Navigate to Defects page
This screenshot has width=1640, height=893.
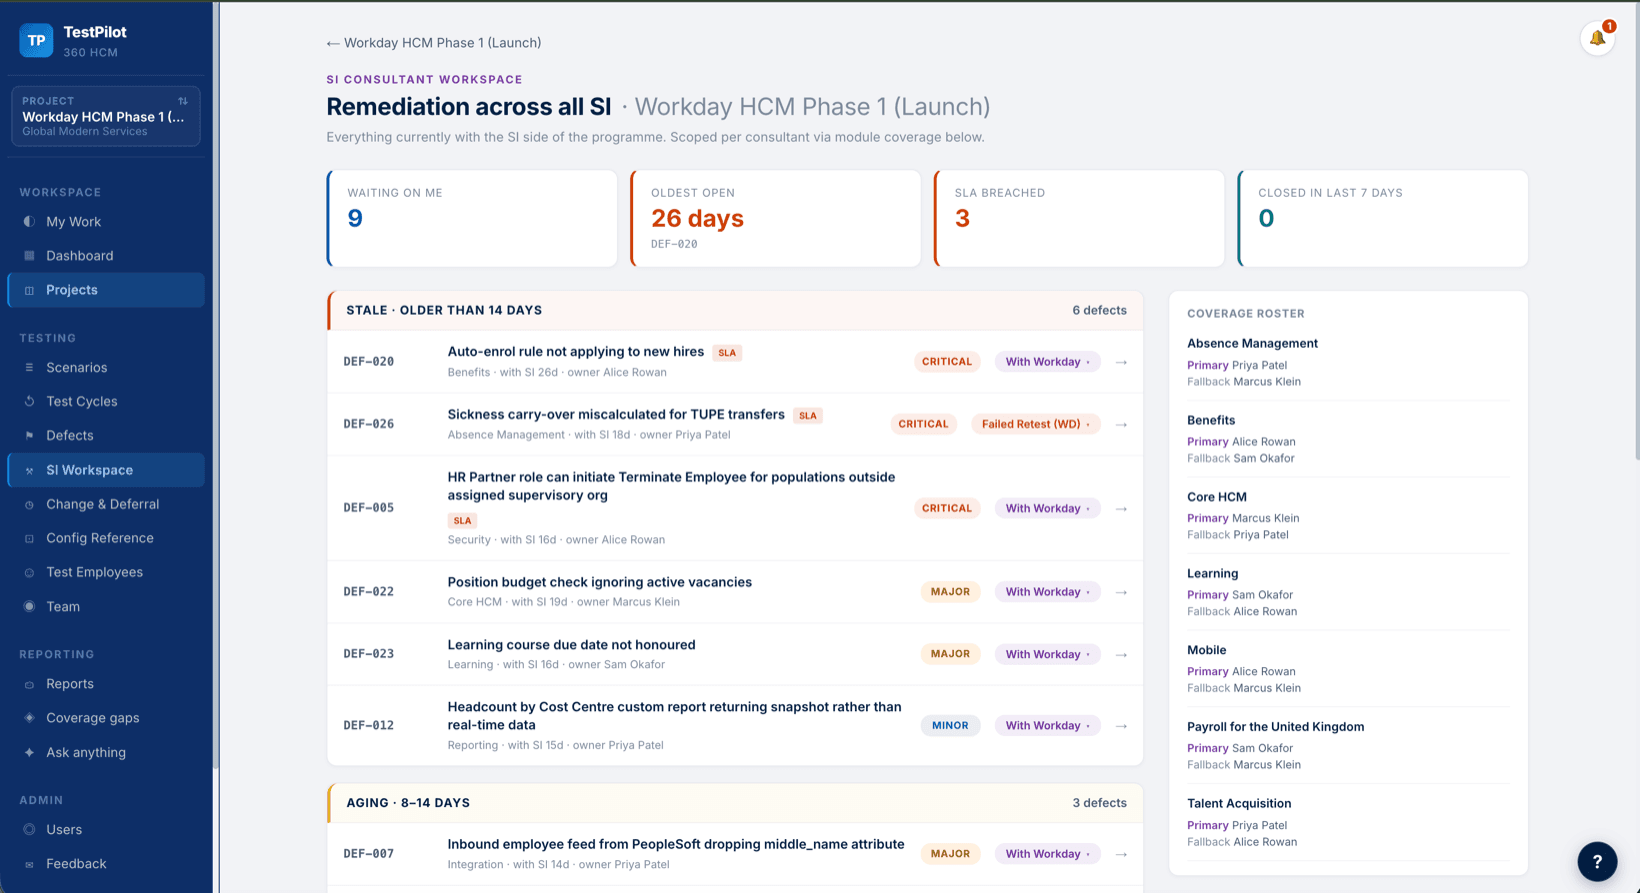(106, 436)
